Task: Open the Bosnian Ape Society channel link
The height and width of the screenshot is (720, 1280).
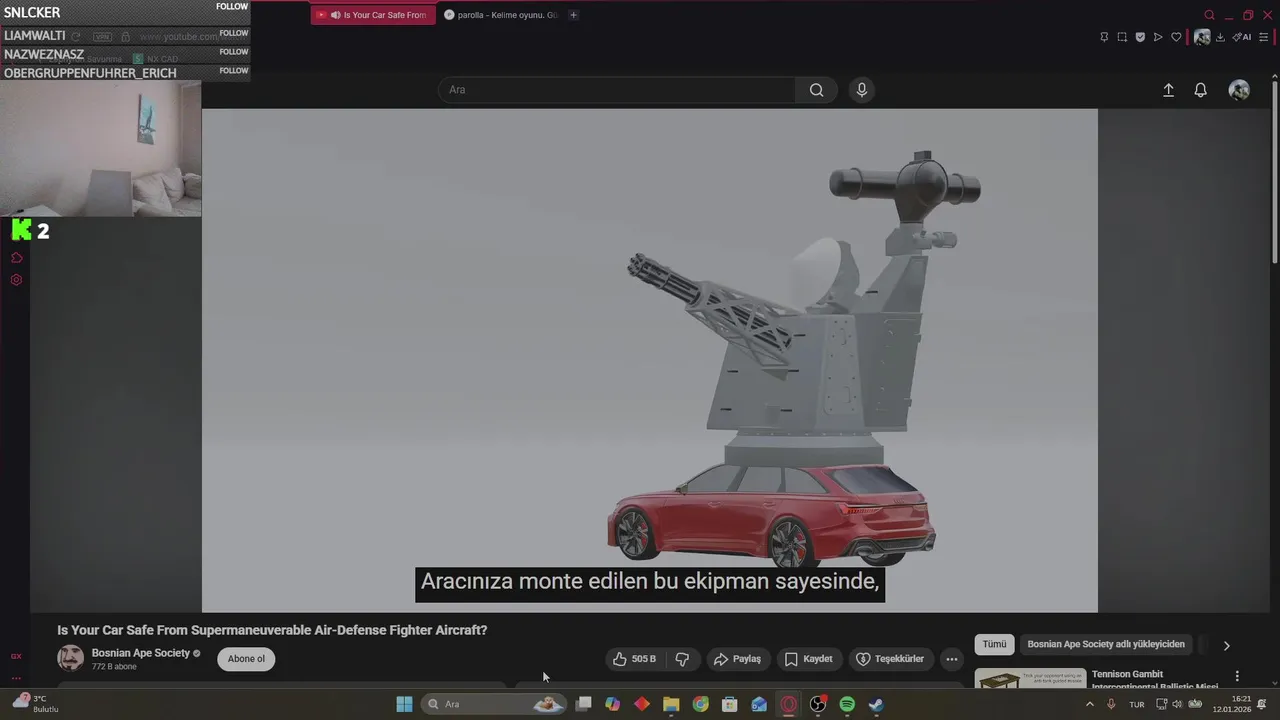Action: pyautogui.click(x=141, y=653)
